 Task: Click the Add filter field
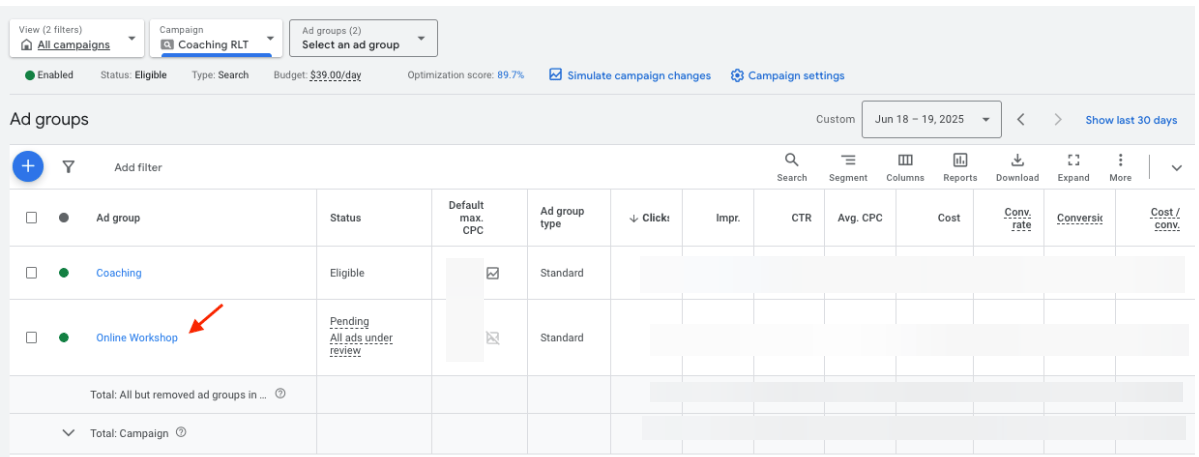click(138, 168)
